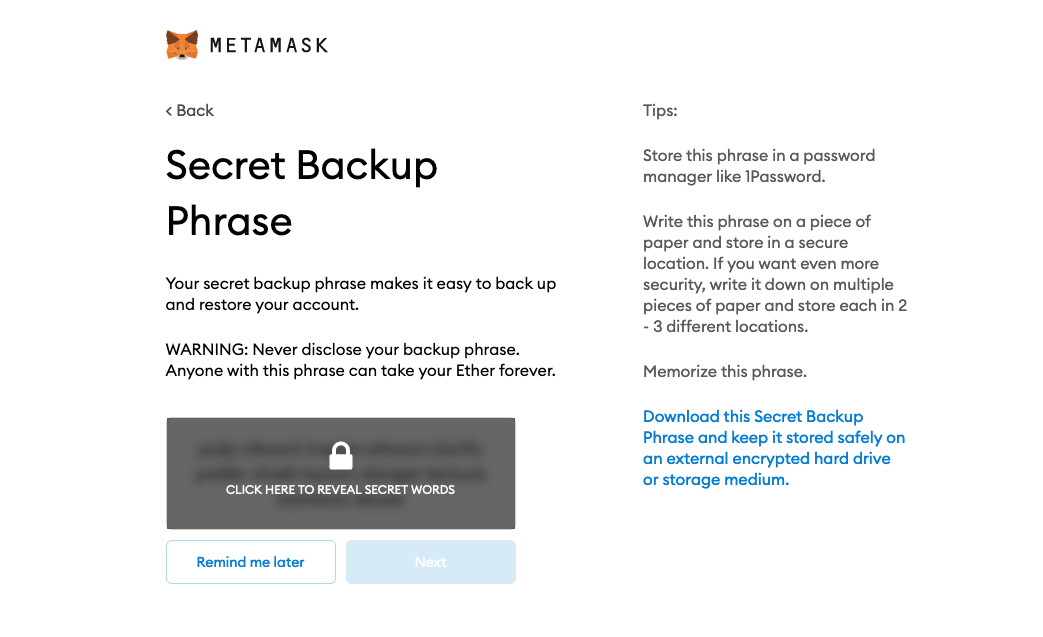
Task: Click the lock icon on the phrase box
Action: click(340, 455)
